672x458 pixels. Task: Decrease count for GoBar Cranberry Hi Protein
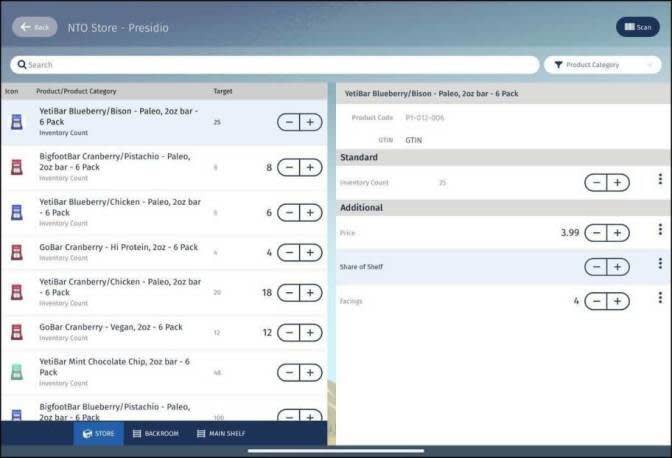289,252
